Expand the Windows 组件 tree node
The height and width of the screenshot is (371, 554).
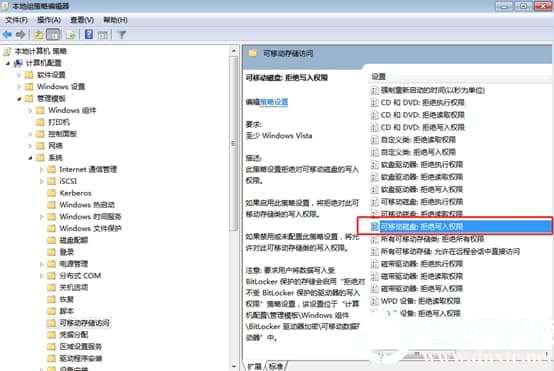point(30,111)
